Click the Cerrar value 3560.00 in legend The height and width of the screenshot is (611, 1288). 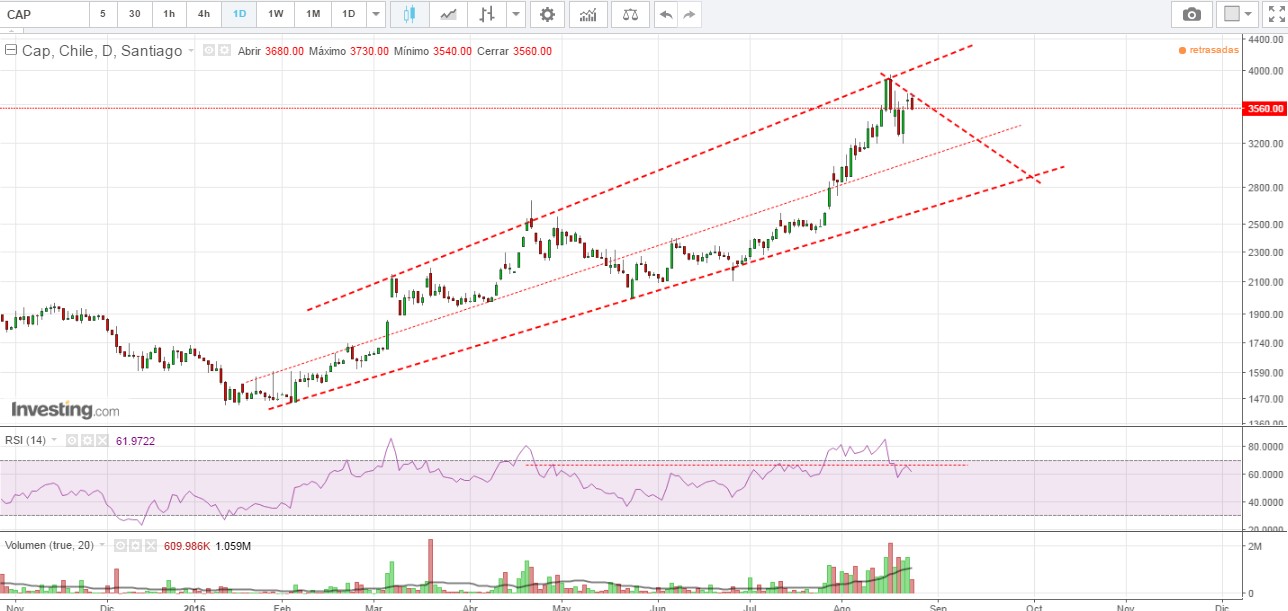click(532, 51)
